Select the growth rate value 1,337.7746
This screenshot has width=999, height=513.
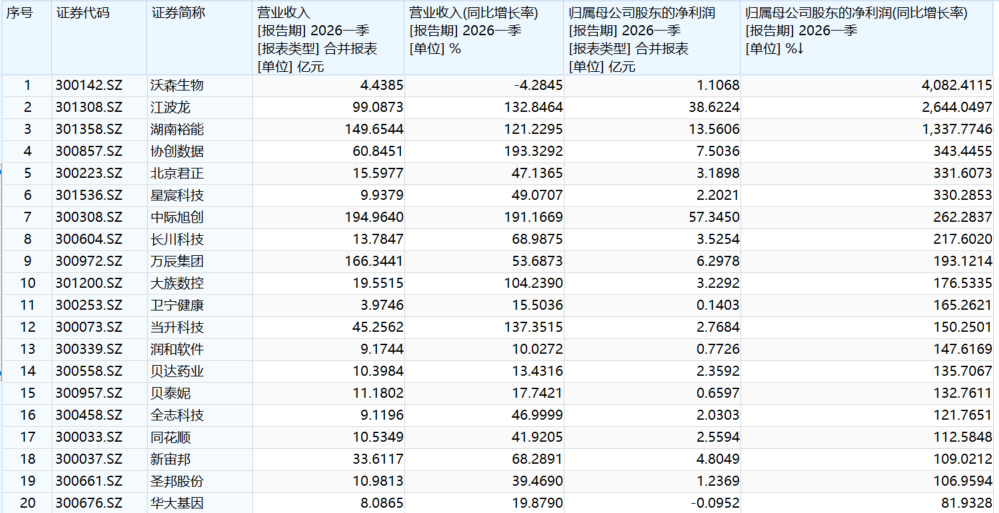957,129
